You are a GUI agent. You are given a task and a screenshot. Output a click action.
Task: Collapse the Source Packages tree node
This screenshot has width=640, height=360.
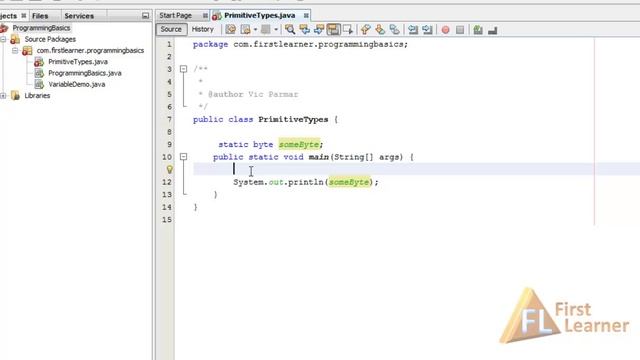[x=3, y=39]
